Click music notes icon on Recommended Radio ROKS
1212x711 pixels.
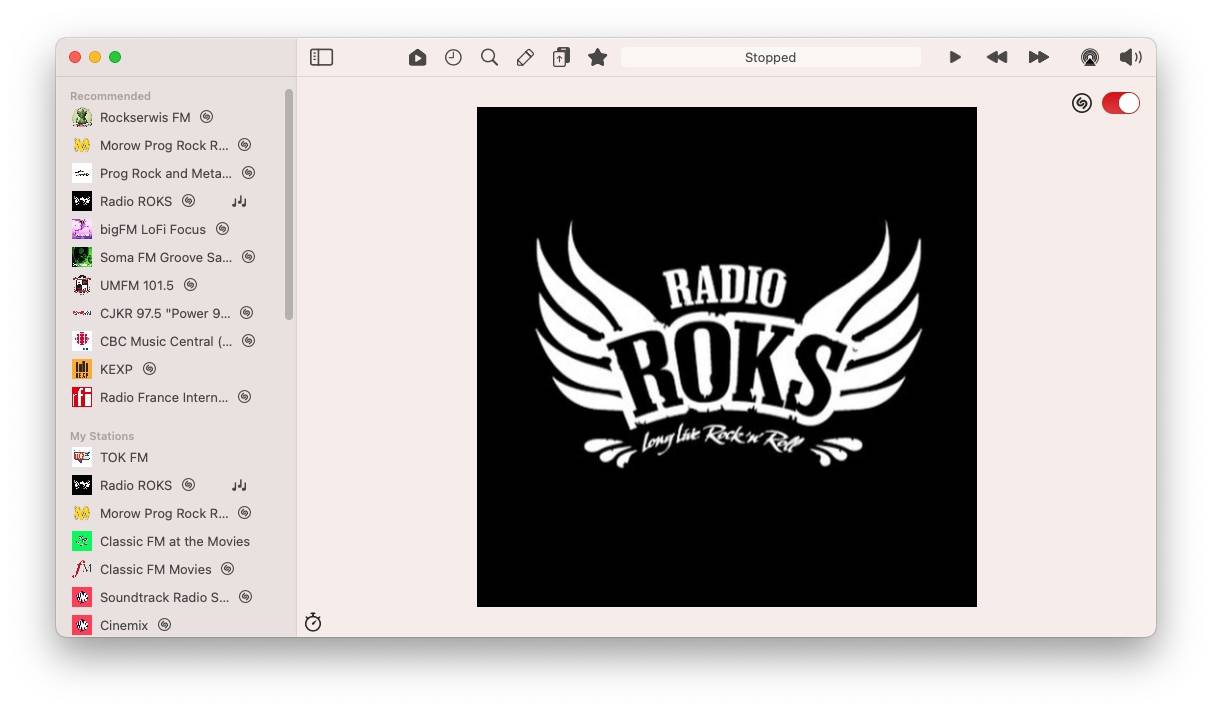(x=239, y=201)
